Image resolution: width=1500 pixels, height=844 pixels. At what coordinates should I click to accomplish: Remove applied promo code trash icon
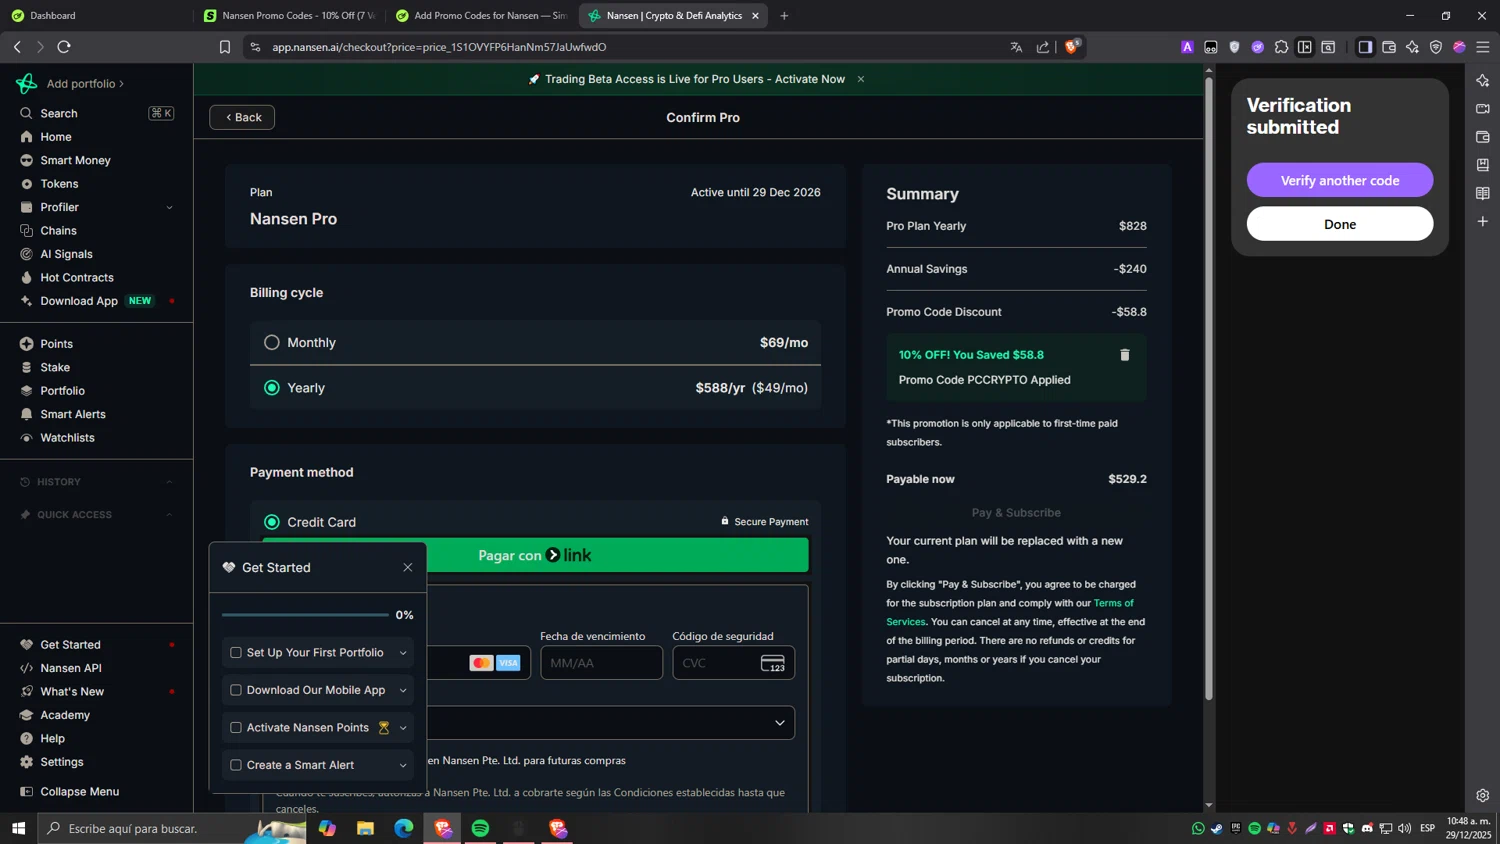[x=1124, y=355]
